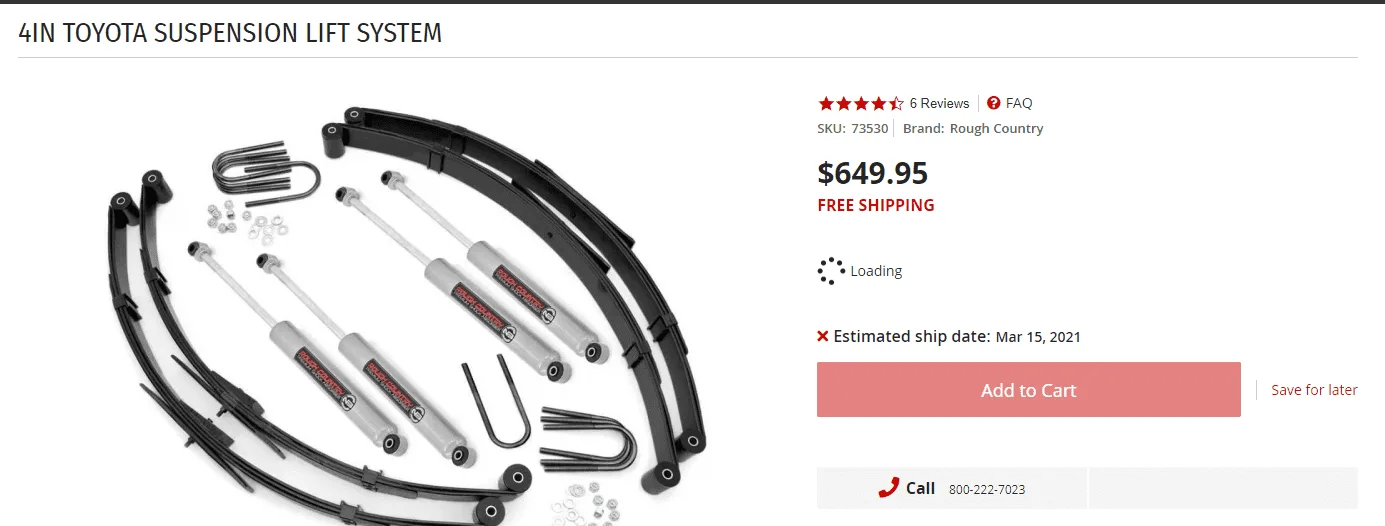Click the red phone handset icon
1385x526 pixels.
(x=888, y=488)
